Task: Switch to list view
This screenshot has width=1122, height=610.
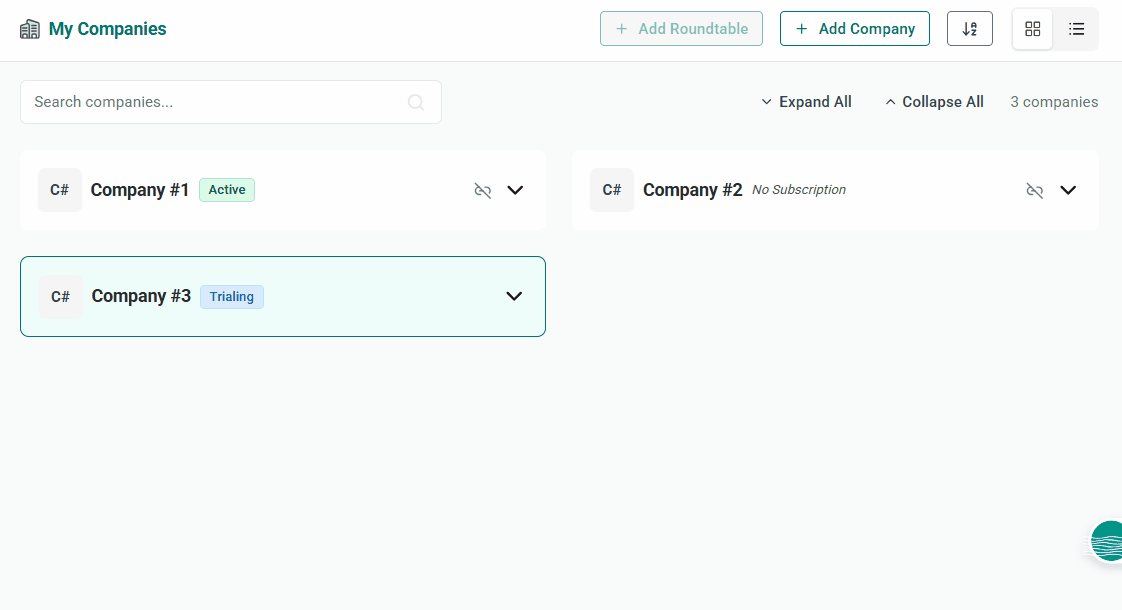Action: [x=1076, y=29]
